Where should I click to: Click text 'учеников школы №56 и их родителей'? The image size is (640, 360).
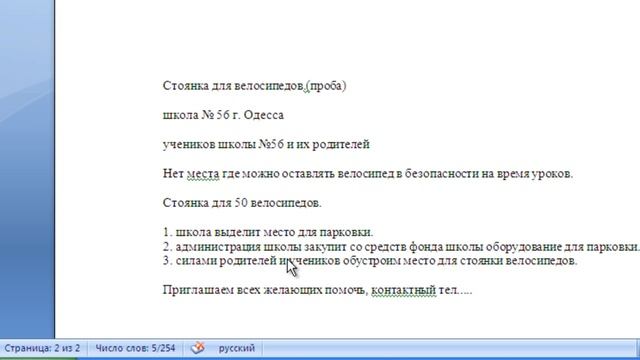pyautogui.click(x=266, y=144)
